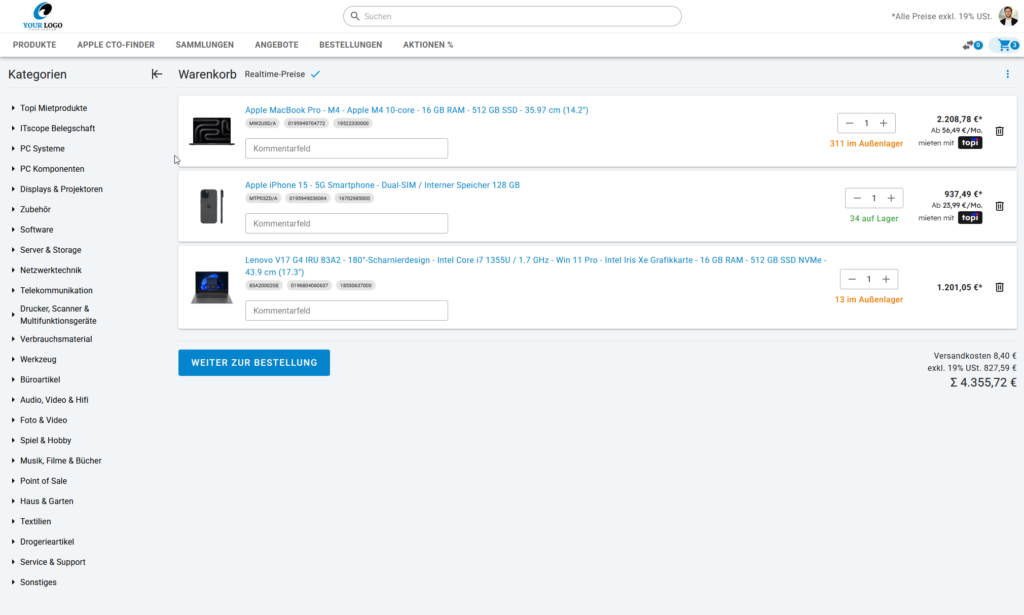
Task: Click the topi badge for MacBook Pro
Action: (x=970, y=143)
